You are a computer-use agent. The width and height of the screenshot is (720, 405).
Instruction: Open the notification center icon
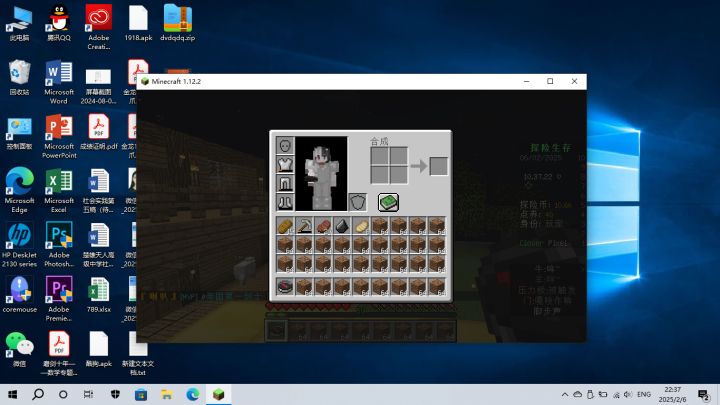point(703,394)
